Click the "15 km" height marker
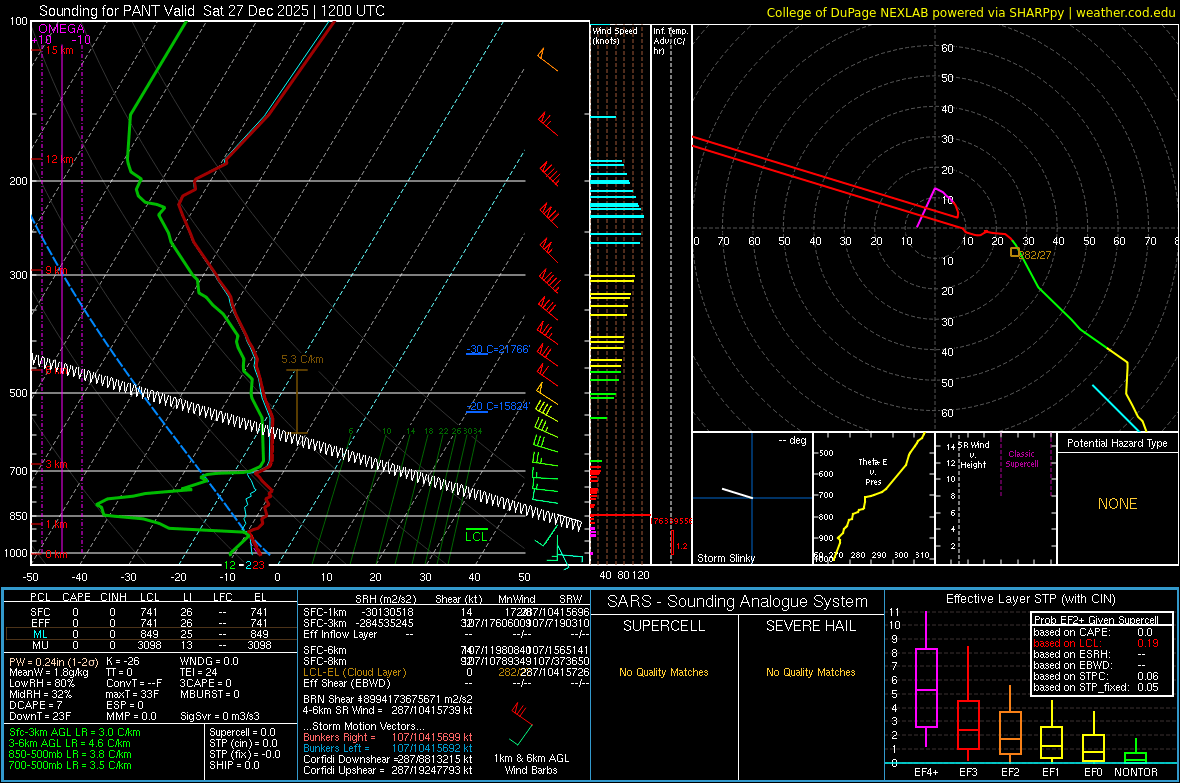The width and height of the screenshot is (1180, 783). point(59,50)
